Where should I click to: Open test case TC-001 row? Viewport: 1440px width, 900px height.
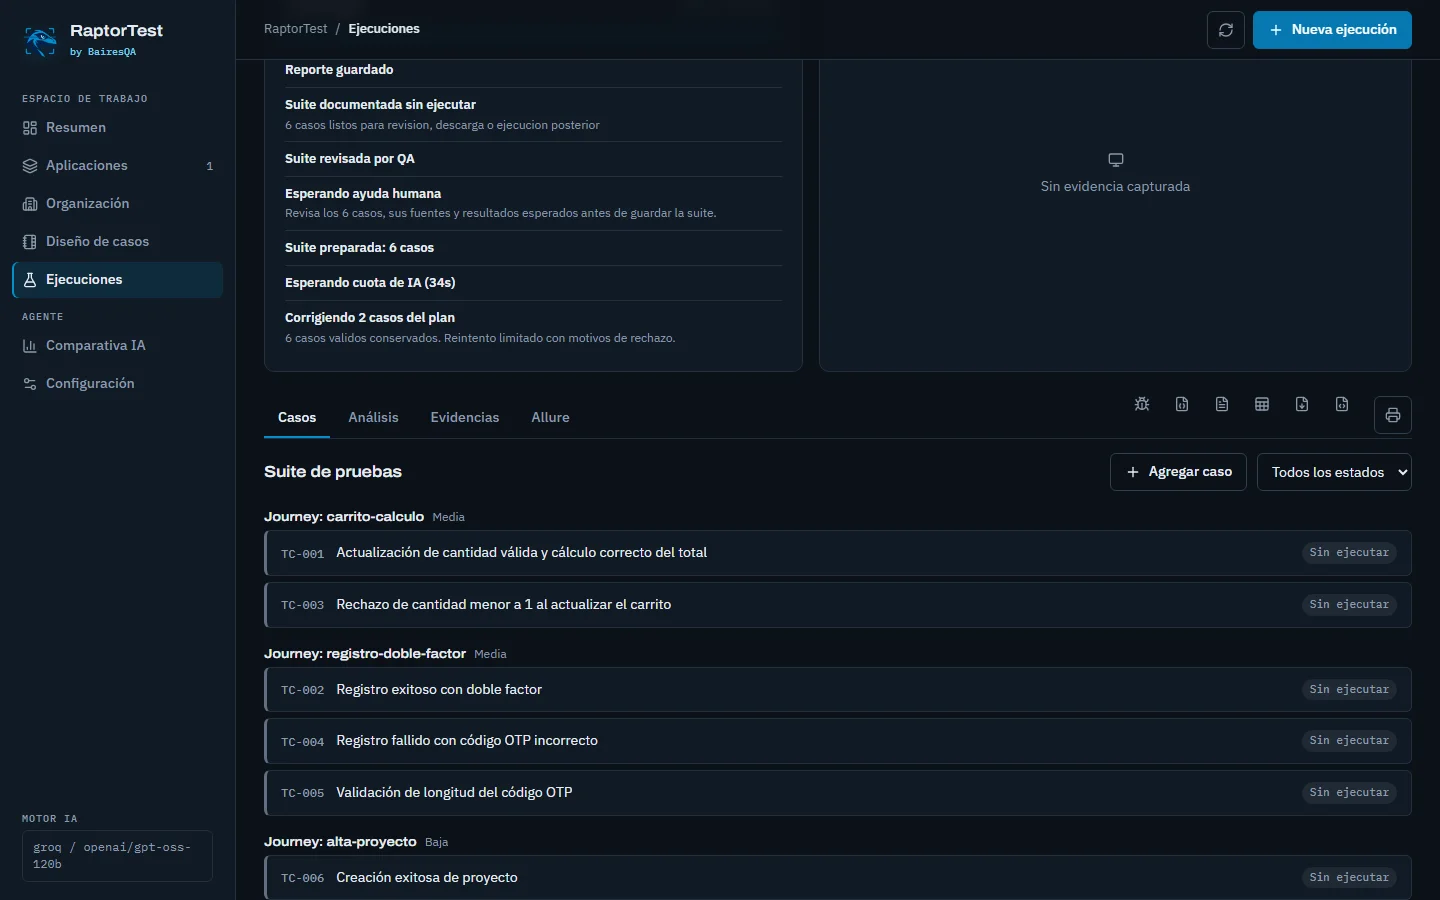pyautogui.click(x=838, y=553)
